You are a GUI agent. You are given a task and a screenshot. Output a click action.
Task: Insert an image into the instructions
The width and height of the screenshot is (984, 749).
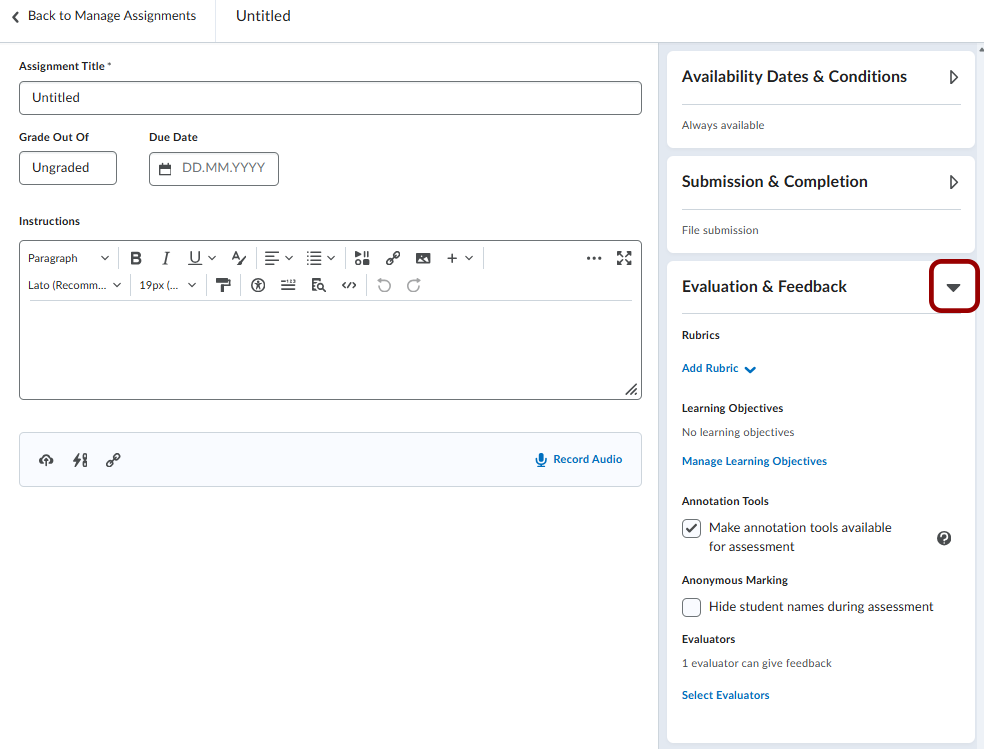click(423, 258)
